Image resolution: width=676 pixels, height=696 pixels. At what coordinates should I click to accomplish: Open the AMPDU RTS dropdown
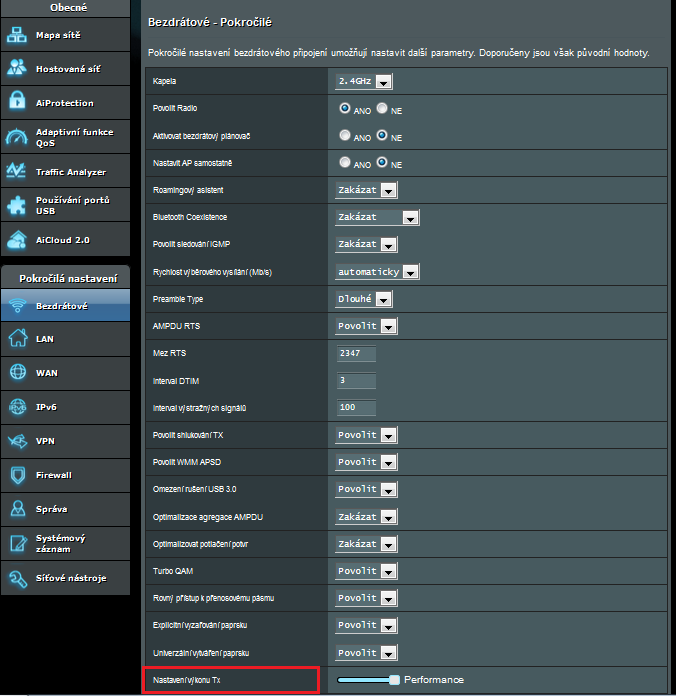pyautogui.click(x=366, y=326)
